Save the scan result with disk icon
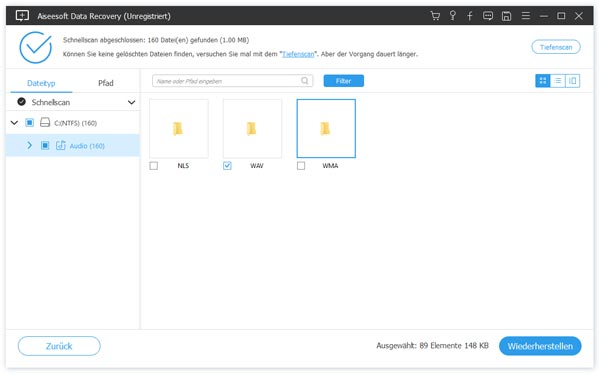 pos(506,16)
